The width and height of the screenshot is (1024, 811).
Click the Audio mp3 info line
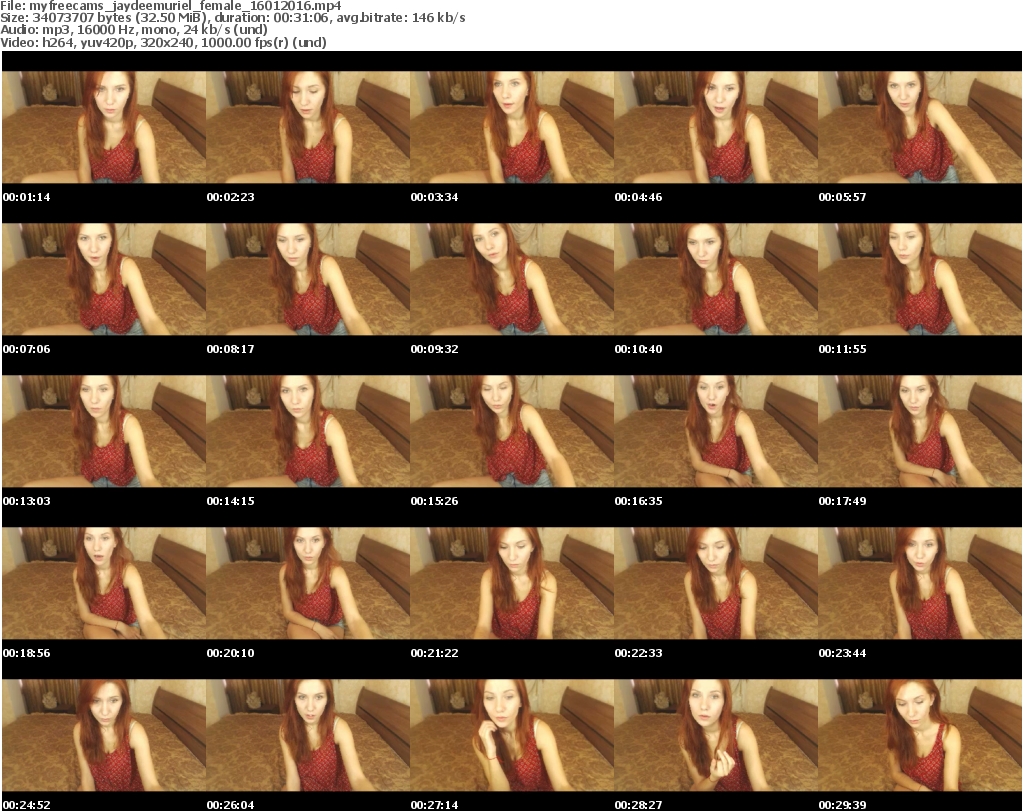click(134, 29)
